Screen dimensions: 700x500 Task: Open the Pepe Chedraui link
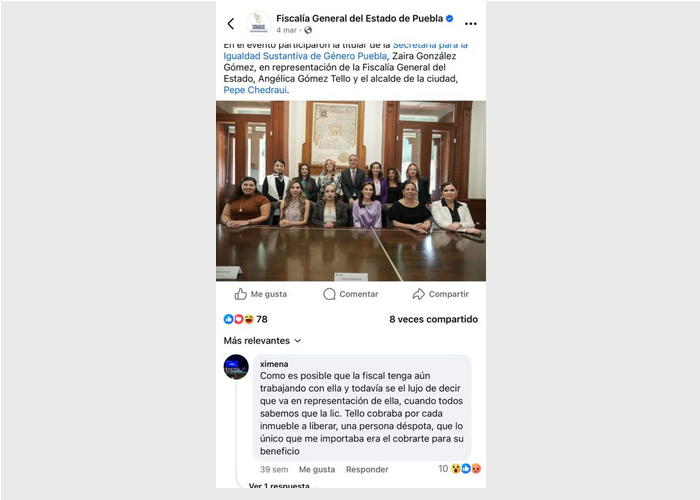coord(255,90)
